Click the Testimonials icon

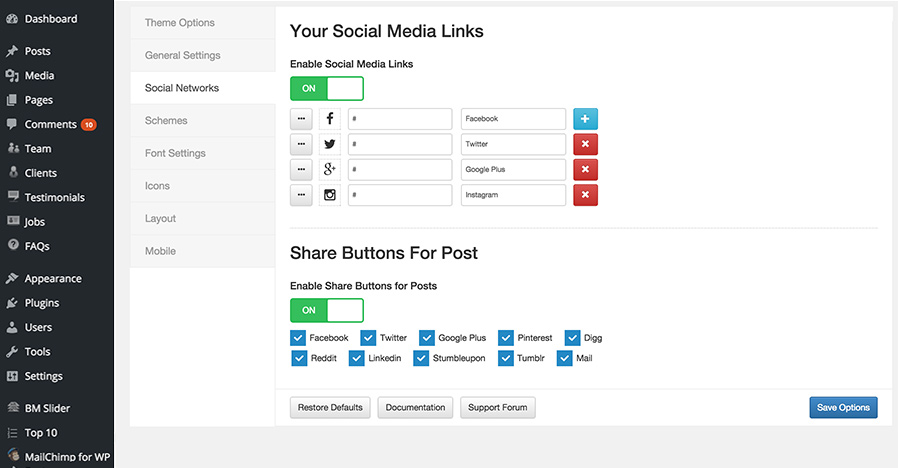tap(13, 196)
